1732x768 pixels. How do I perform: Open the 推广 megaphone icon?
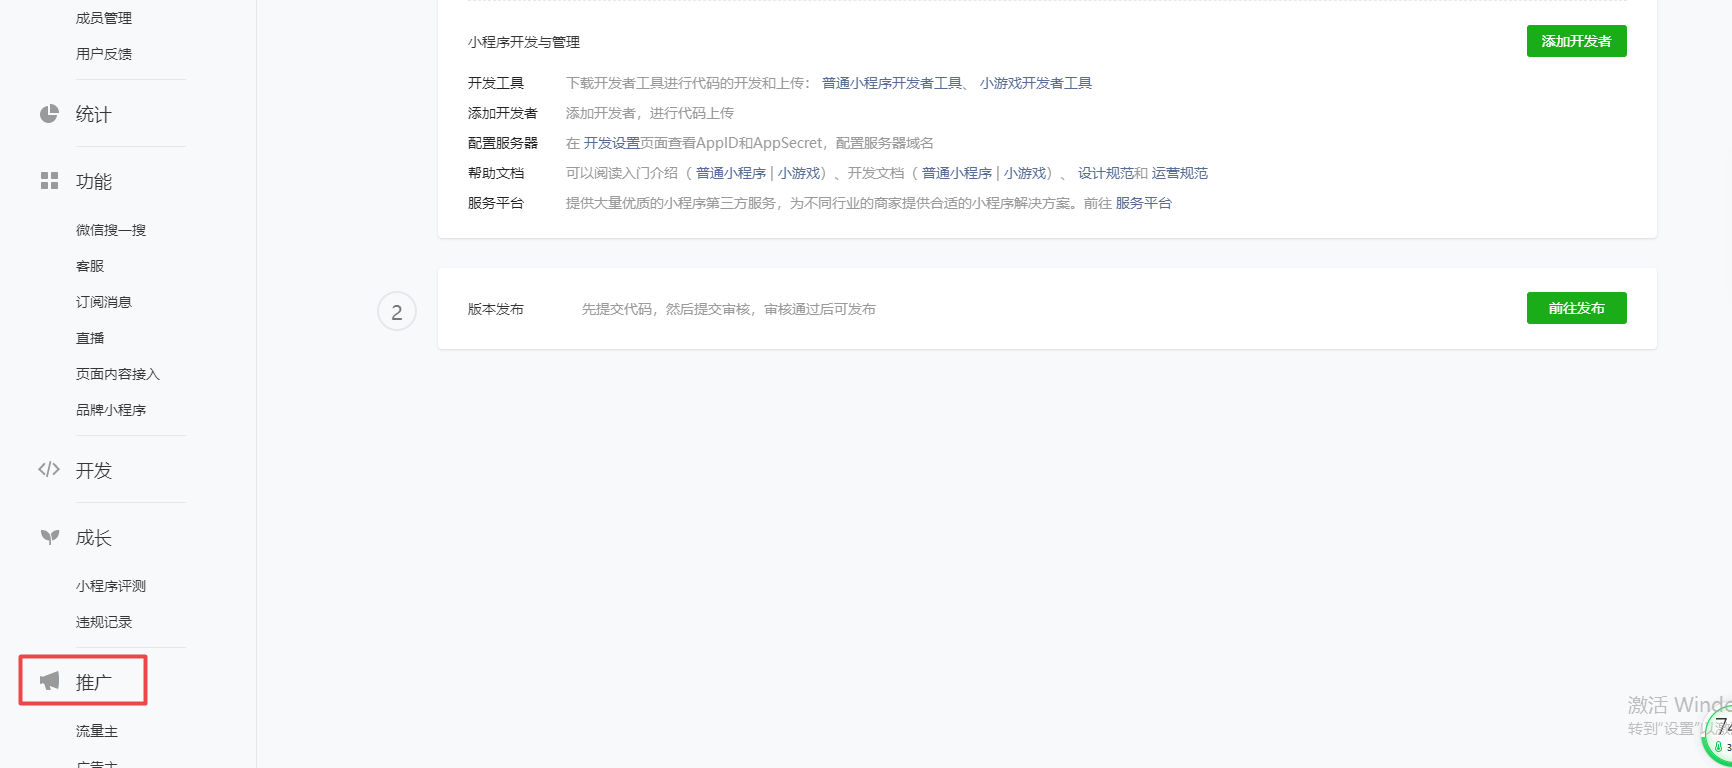[x=49, y=681]
